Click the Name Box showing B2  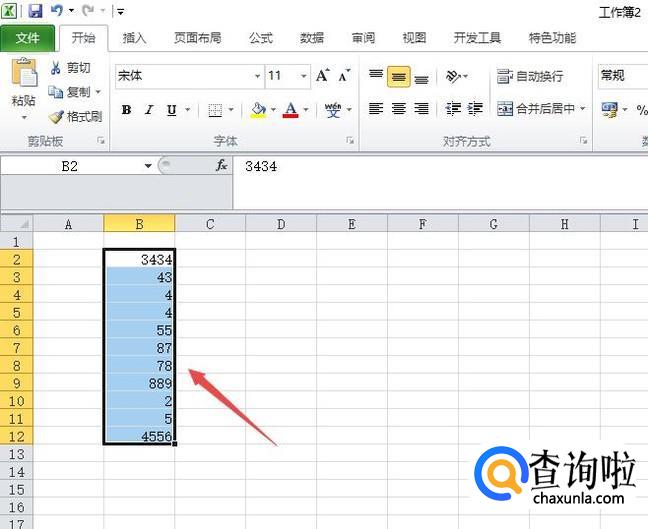[70, 166]
